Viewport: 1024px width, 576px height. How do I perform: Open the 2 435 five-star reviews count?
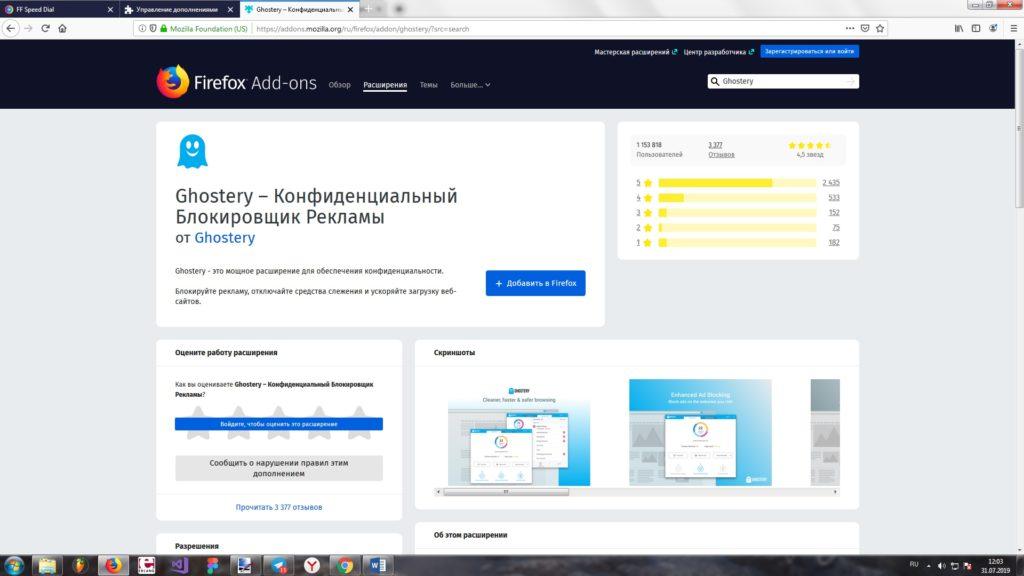tap(831, 183)
